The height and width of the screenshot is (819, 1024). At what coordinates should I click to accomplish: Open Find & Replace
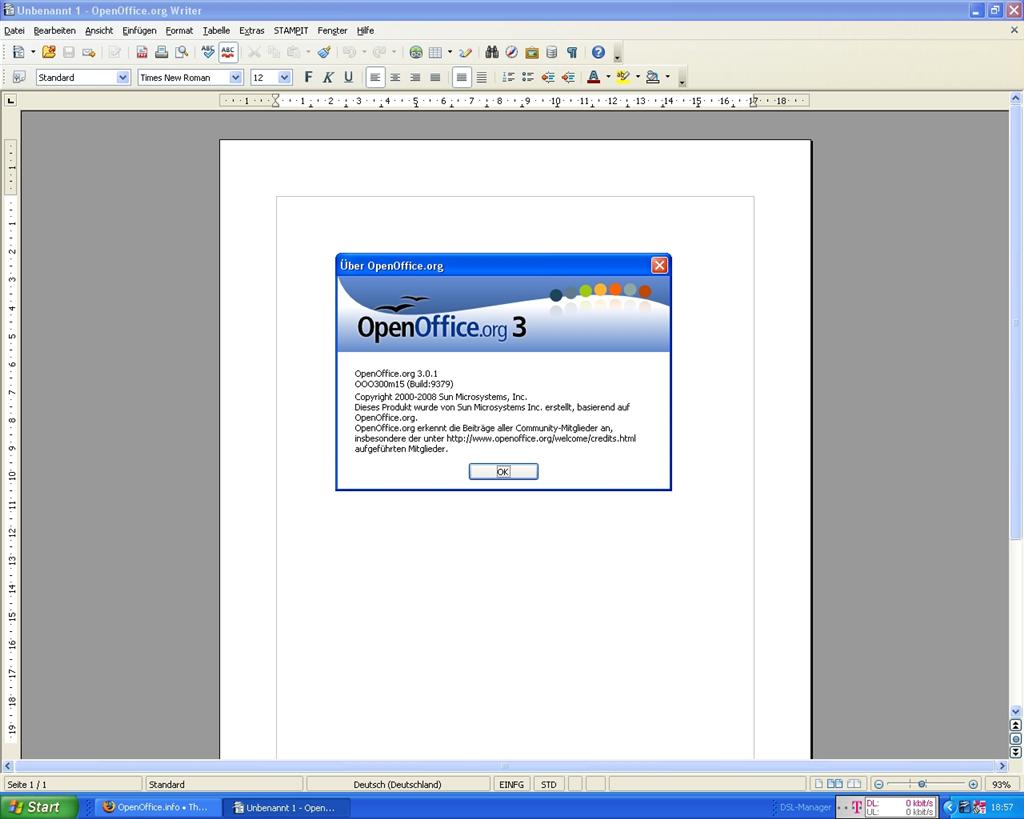[494, 52]
